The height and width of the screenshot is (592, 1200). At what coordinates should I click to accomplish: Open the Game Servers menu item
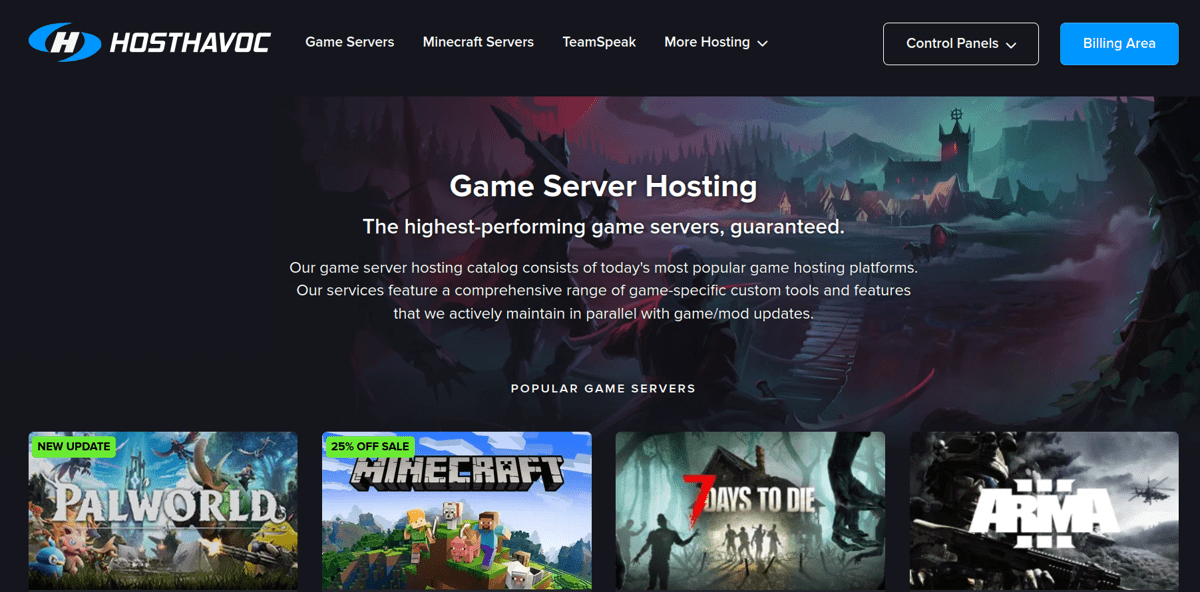[350, 42]
